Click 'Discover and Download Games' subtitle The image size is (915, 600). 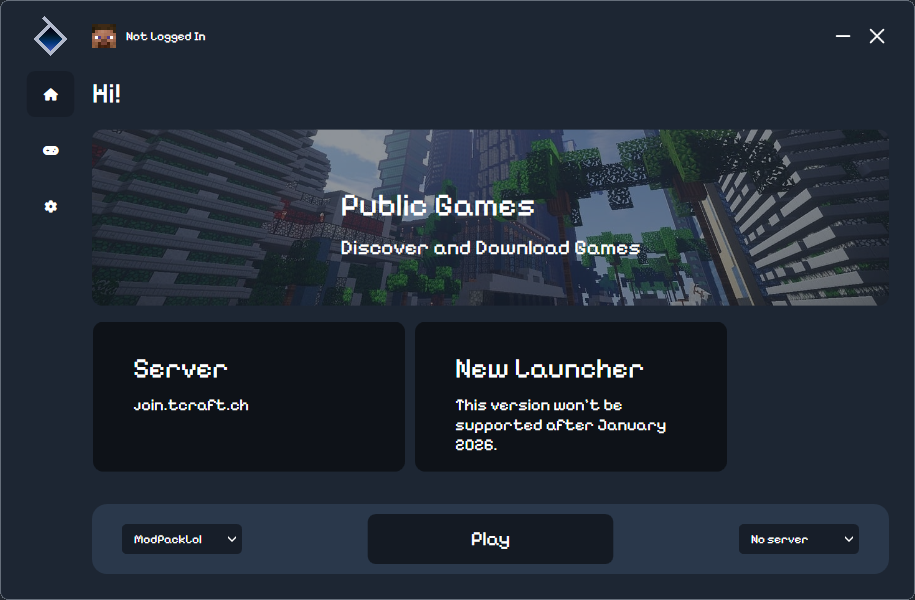pyautogui.click(x=490, y=248)
